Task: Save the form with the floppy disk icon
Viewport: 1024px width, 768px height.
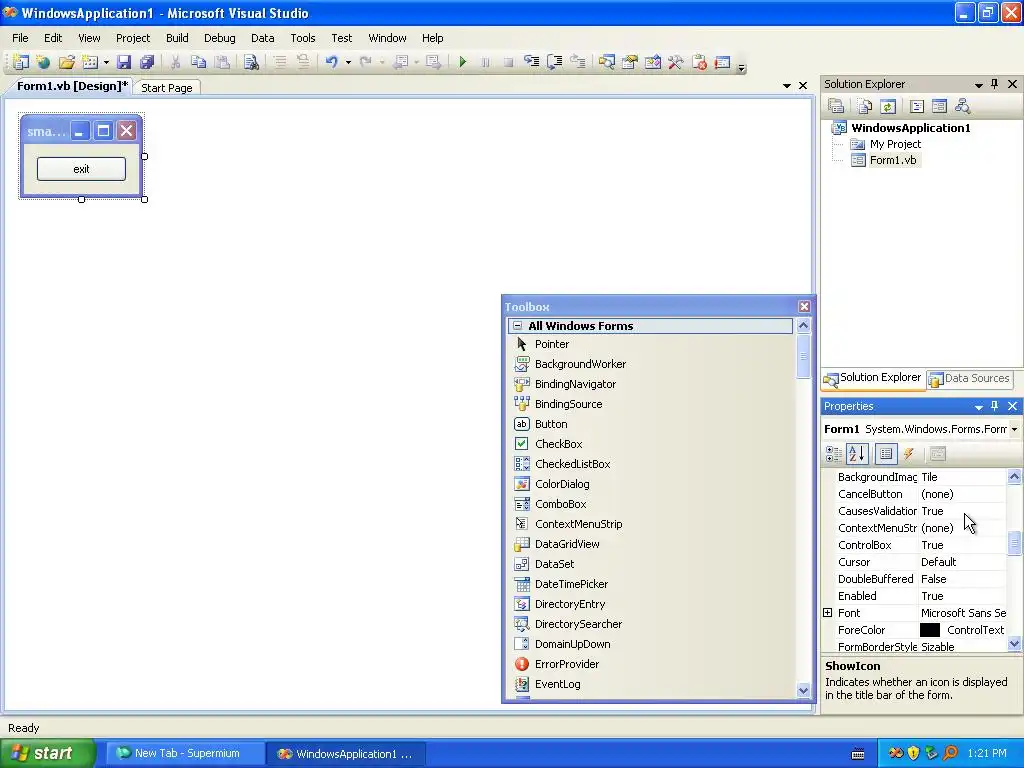Action: pos(124,62)
